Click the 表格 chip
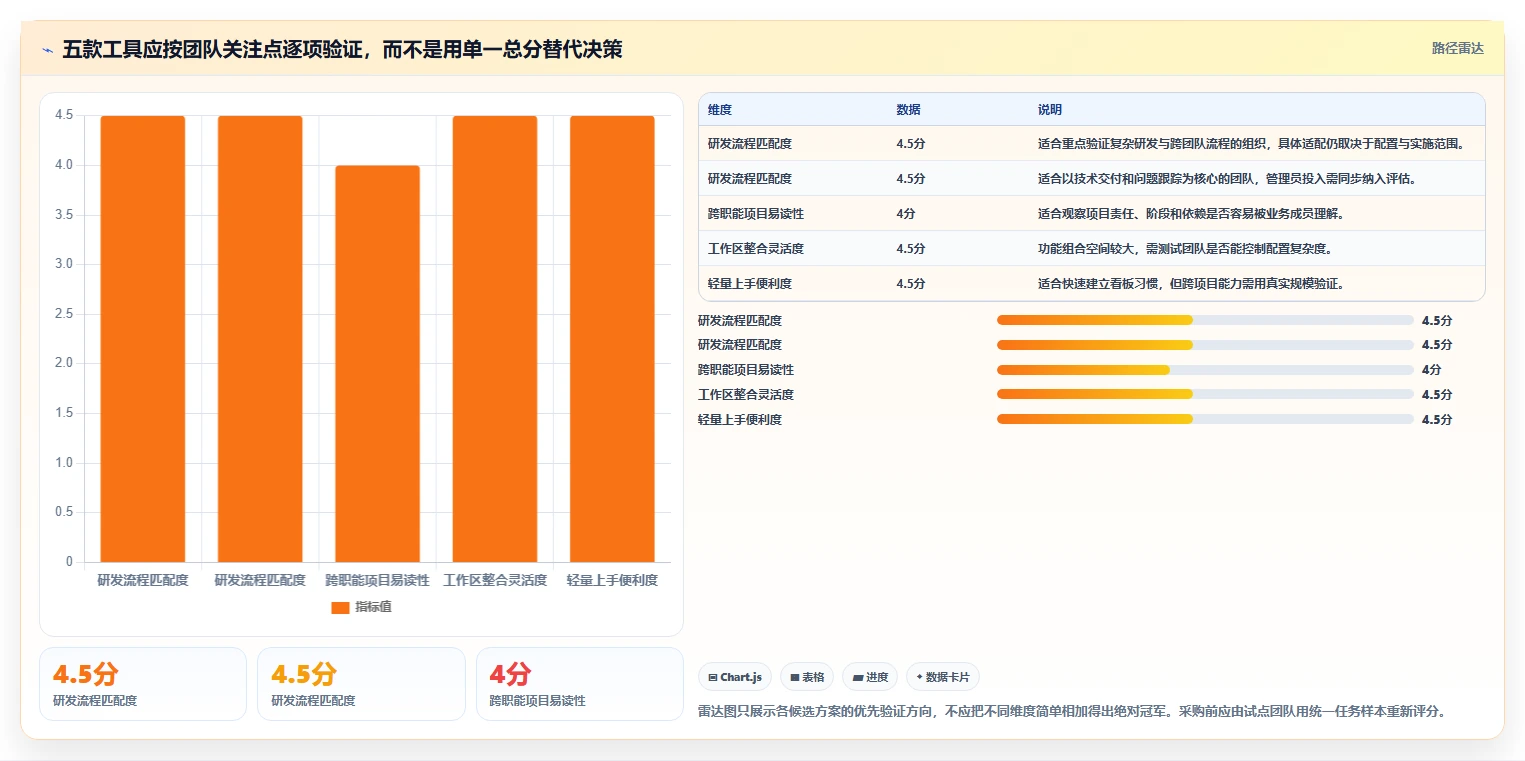 pos(807,677)
